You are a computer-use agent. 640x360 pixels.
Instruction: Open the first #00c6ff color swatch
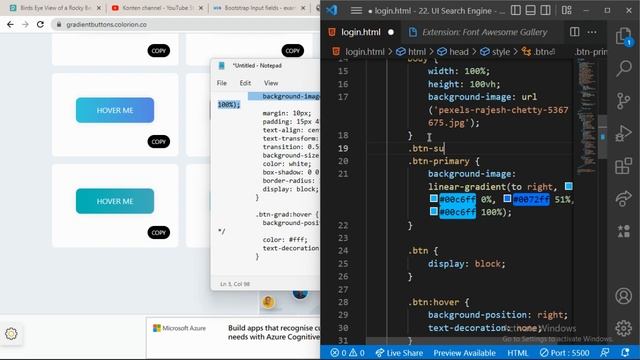433,198
